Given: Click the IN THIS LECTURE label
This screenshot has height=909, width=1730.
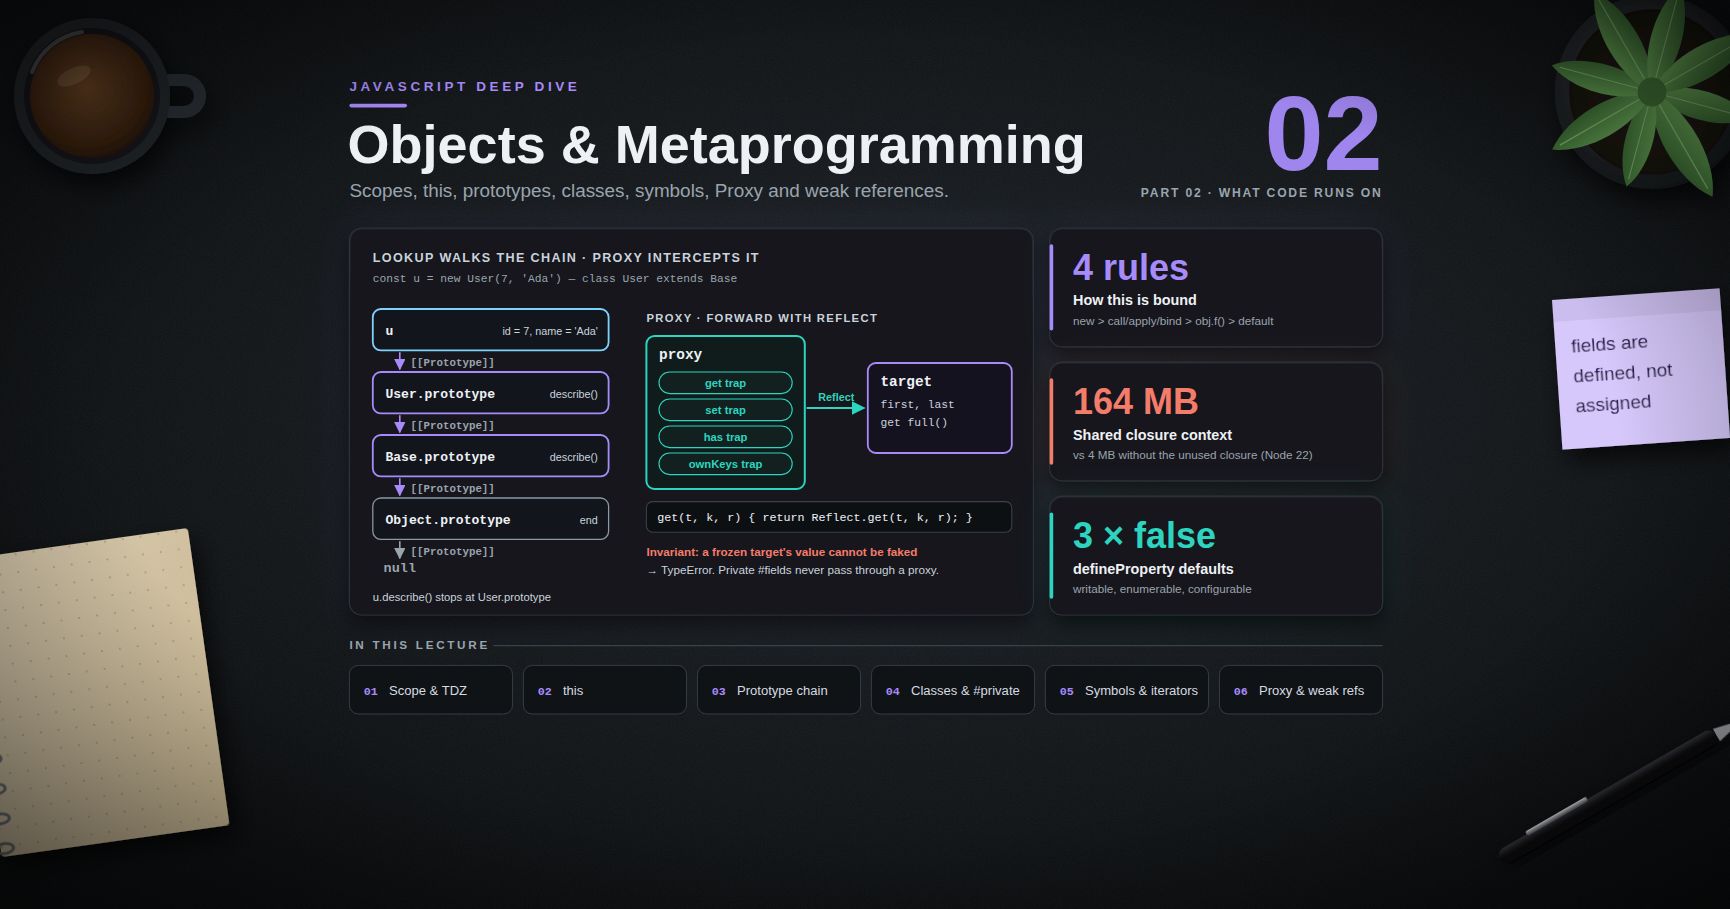Looking at the screenshot, I should pos(419,645).
